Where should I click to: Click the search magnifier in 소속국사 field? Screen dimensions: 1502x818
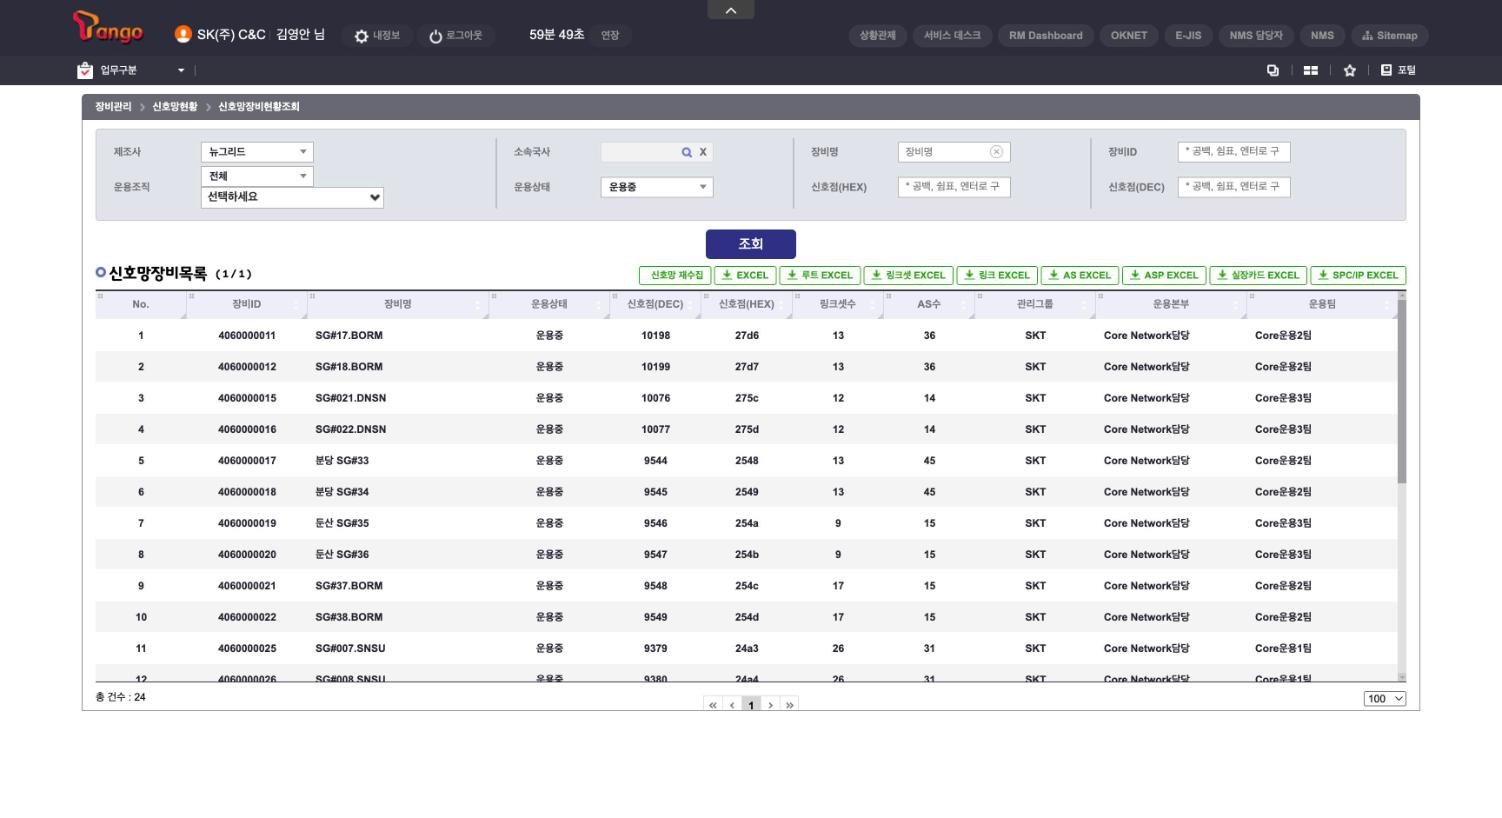click(687, 153)
